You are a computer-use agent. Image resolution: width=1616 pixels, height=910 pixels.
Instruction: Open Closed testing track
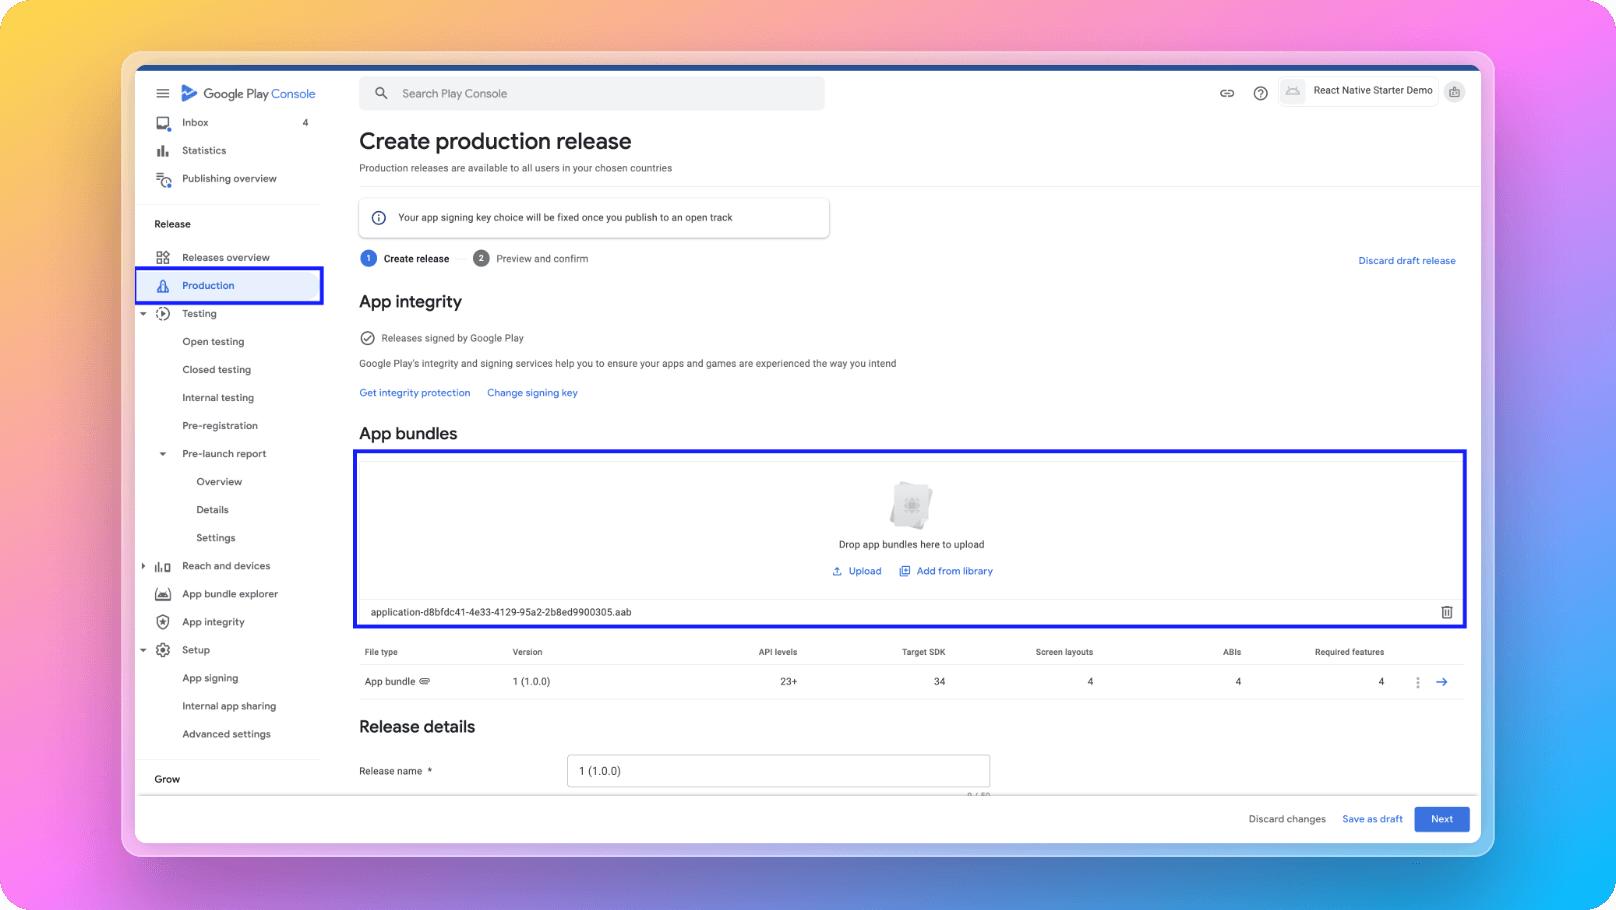216,370
